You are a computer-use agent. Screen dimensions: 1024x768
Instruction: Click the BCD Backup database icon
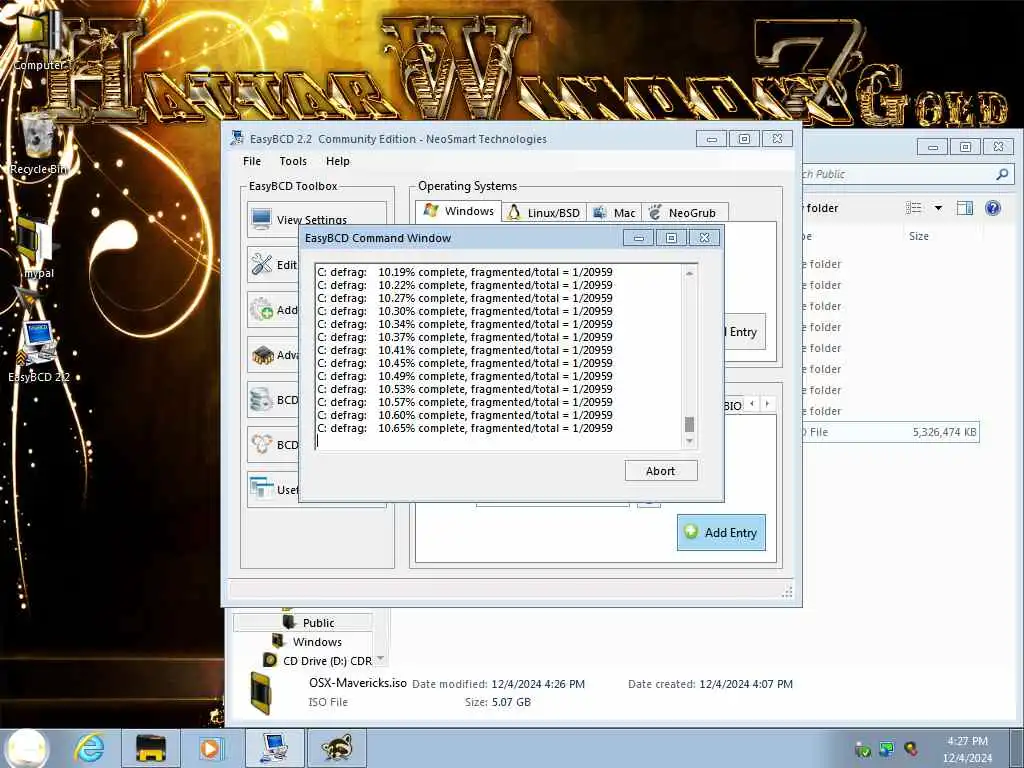tap(261, 400)
